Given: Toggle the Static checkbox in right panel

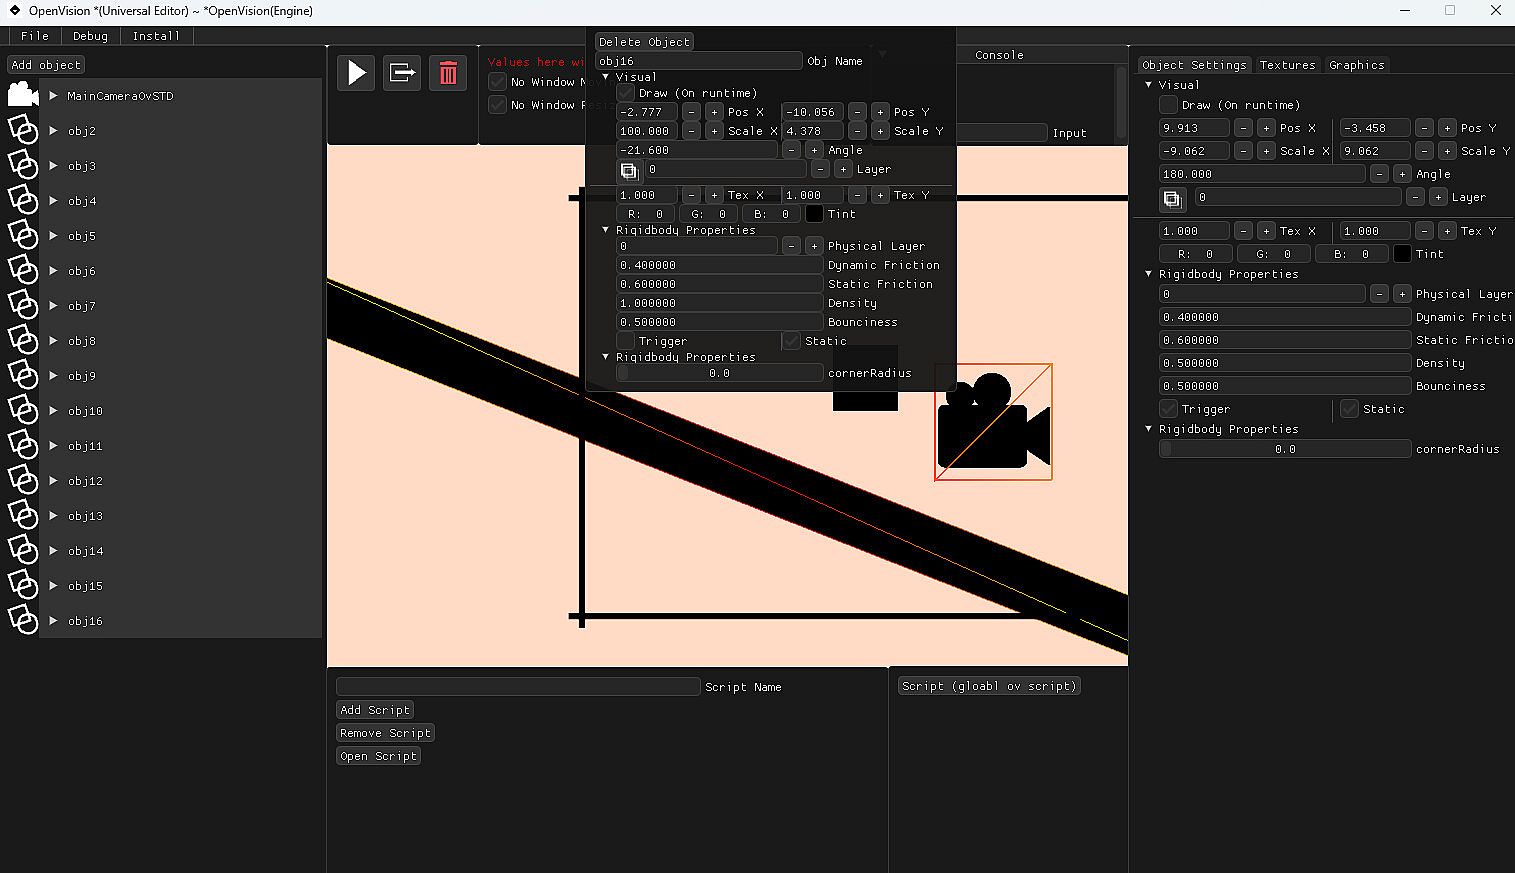Looking at the screenshot, I should pyautogui.click(x=1349, y=409).
